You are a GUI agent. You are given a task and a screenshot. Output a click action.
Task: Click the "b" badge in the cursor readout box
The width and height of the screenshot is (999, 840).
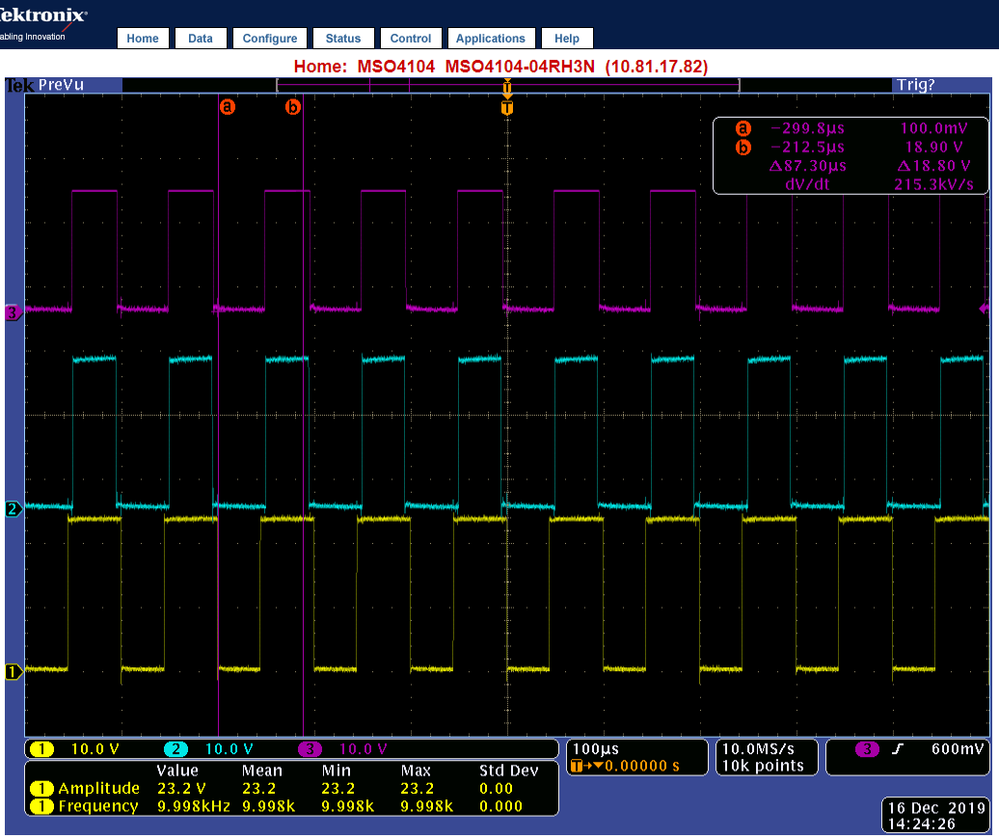coord(742,146)
